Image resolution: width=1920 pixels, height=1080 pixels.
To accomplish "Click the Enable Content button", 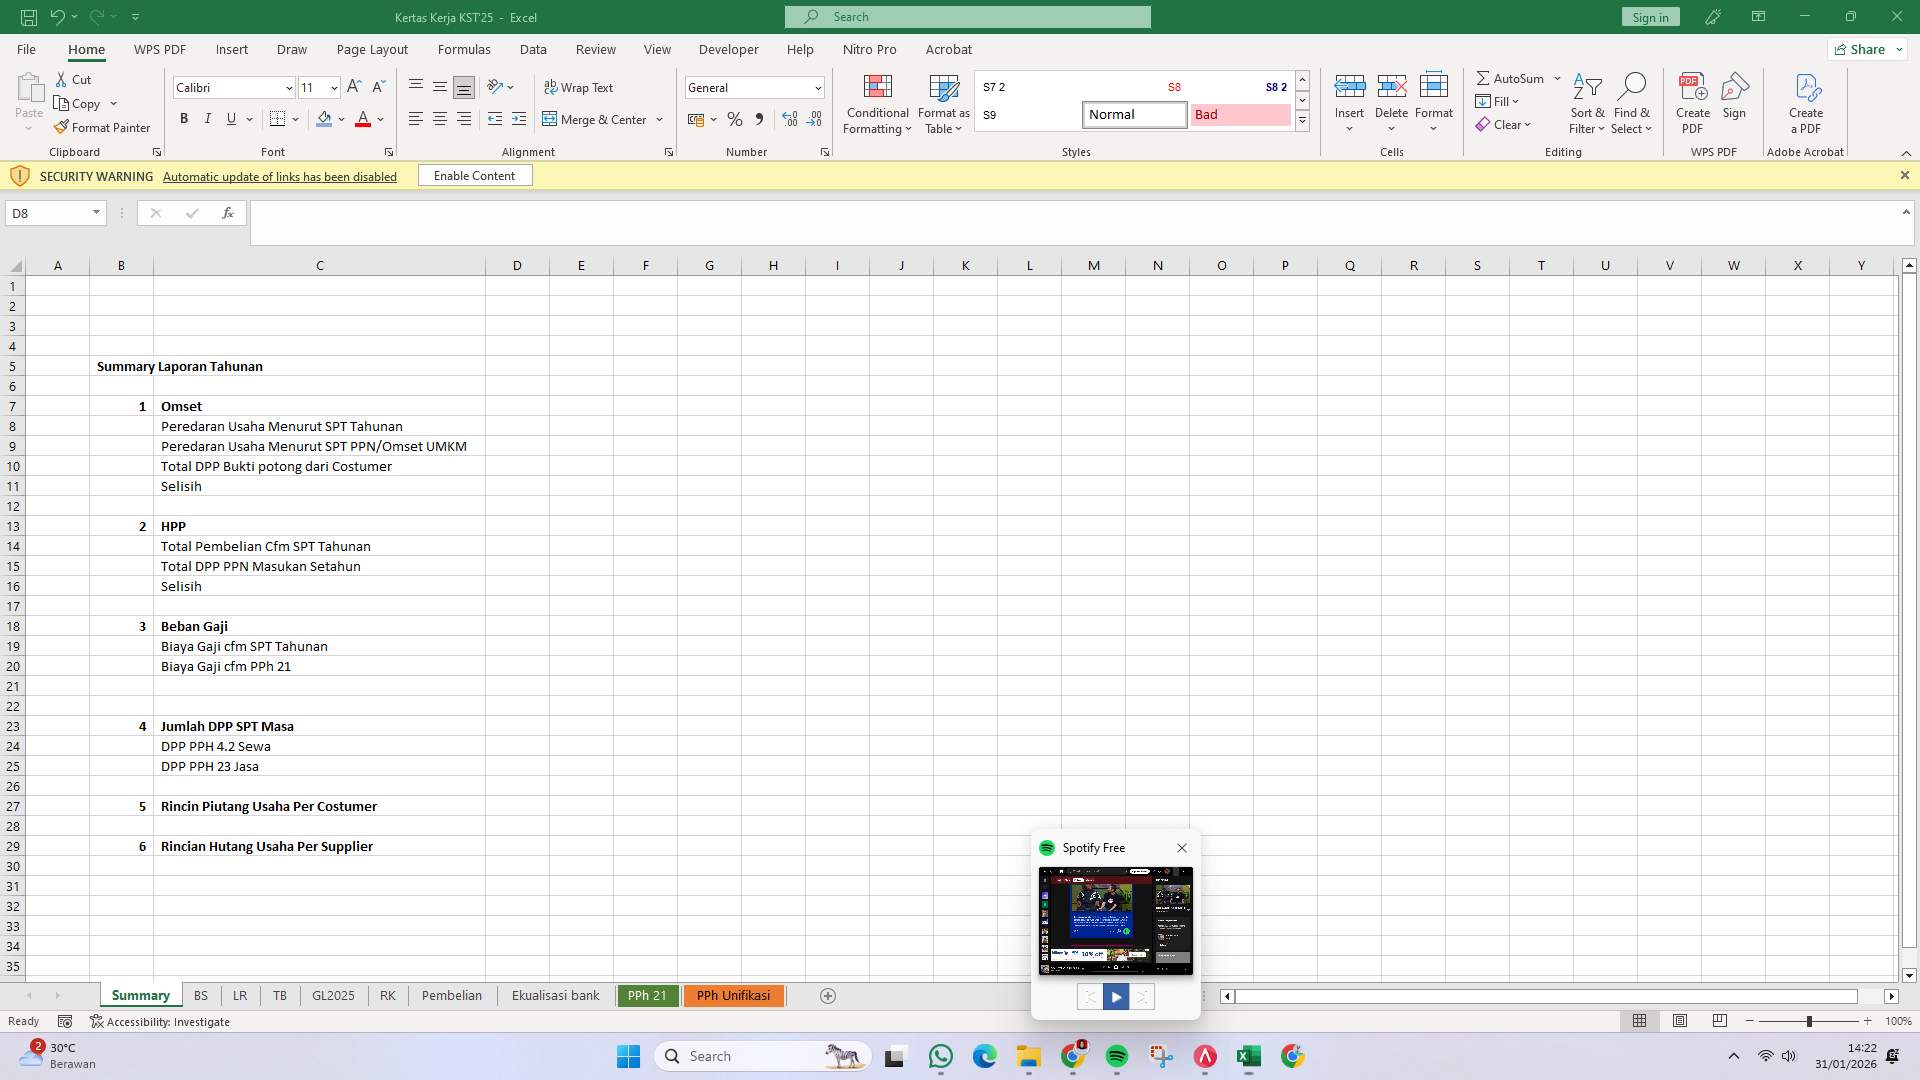I will (474, 175).
